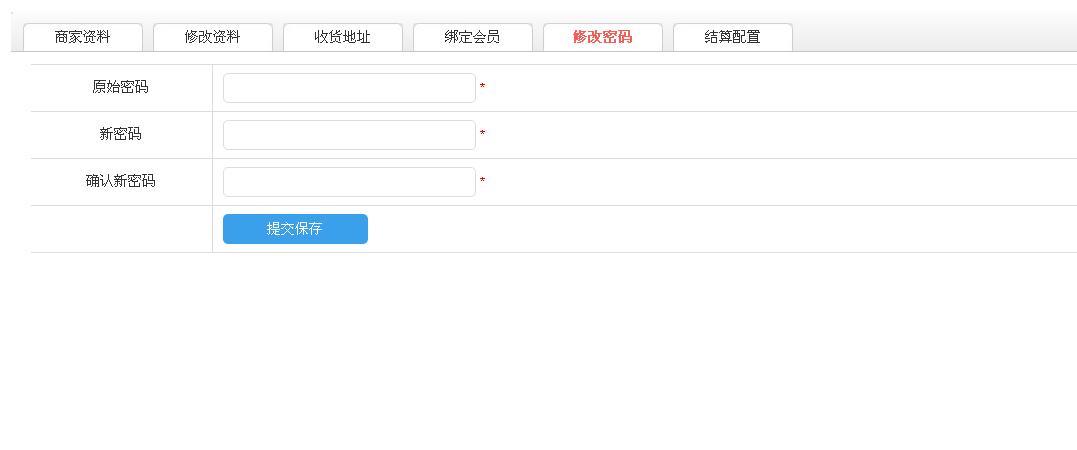Click empty tab strip after 结算配置
This screenshot has height=450, width=1077.
click(x=930, y=37)
